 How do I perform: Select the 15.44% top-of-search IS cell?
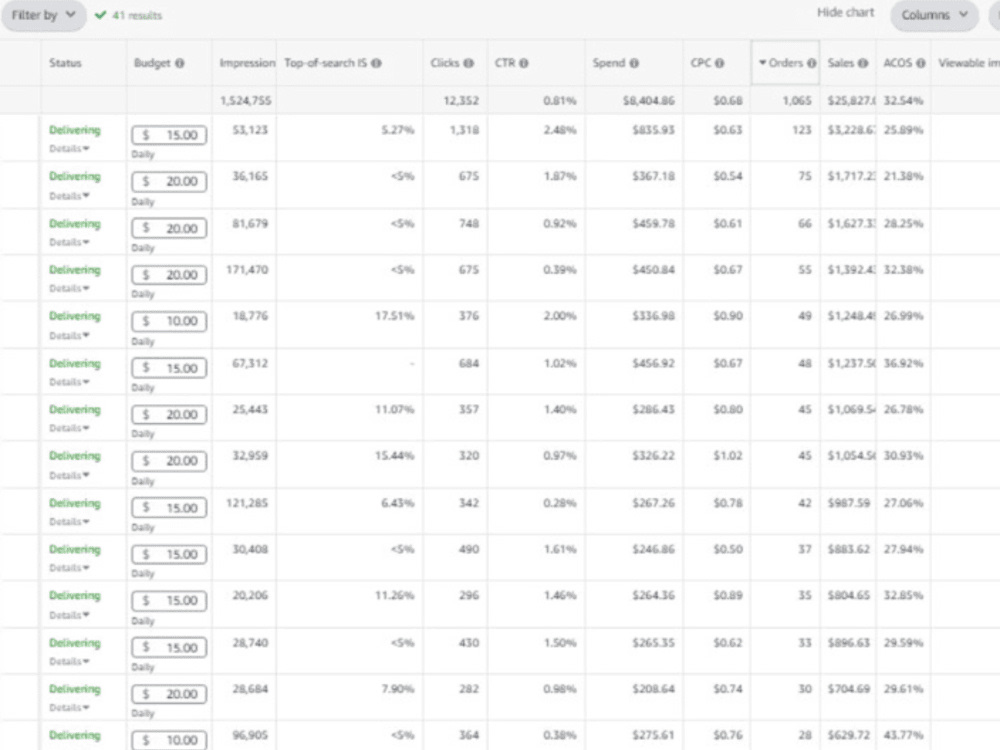[x=394, y=456]
